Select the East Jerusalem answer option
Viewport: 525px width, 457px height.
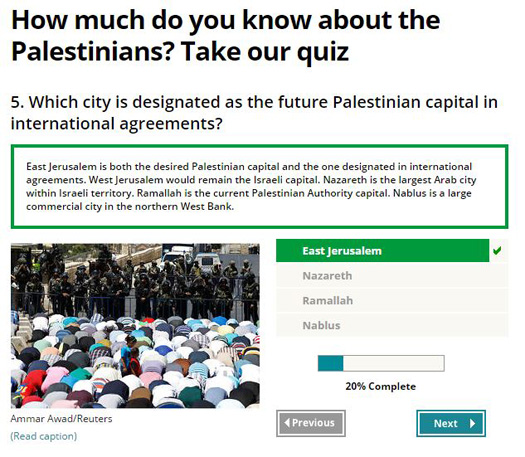coord(382,250)
